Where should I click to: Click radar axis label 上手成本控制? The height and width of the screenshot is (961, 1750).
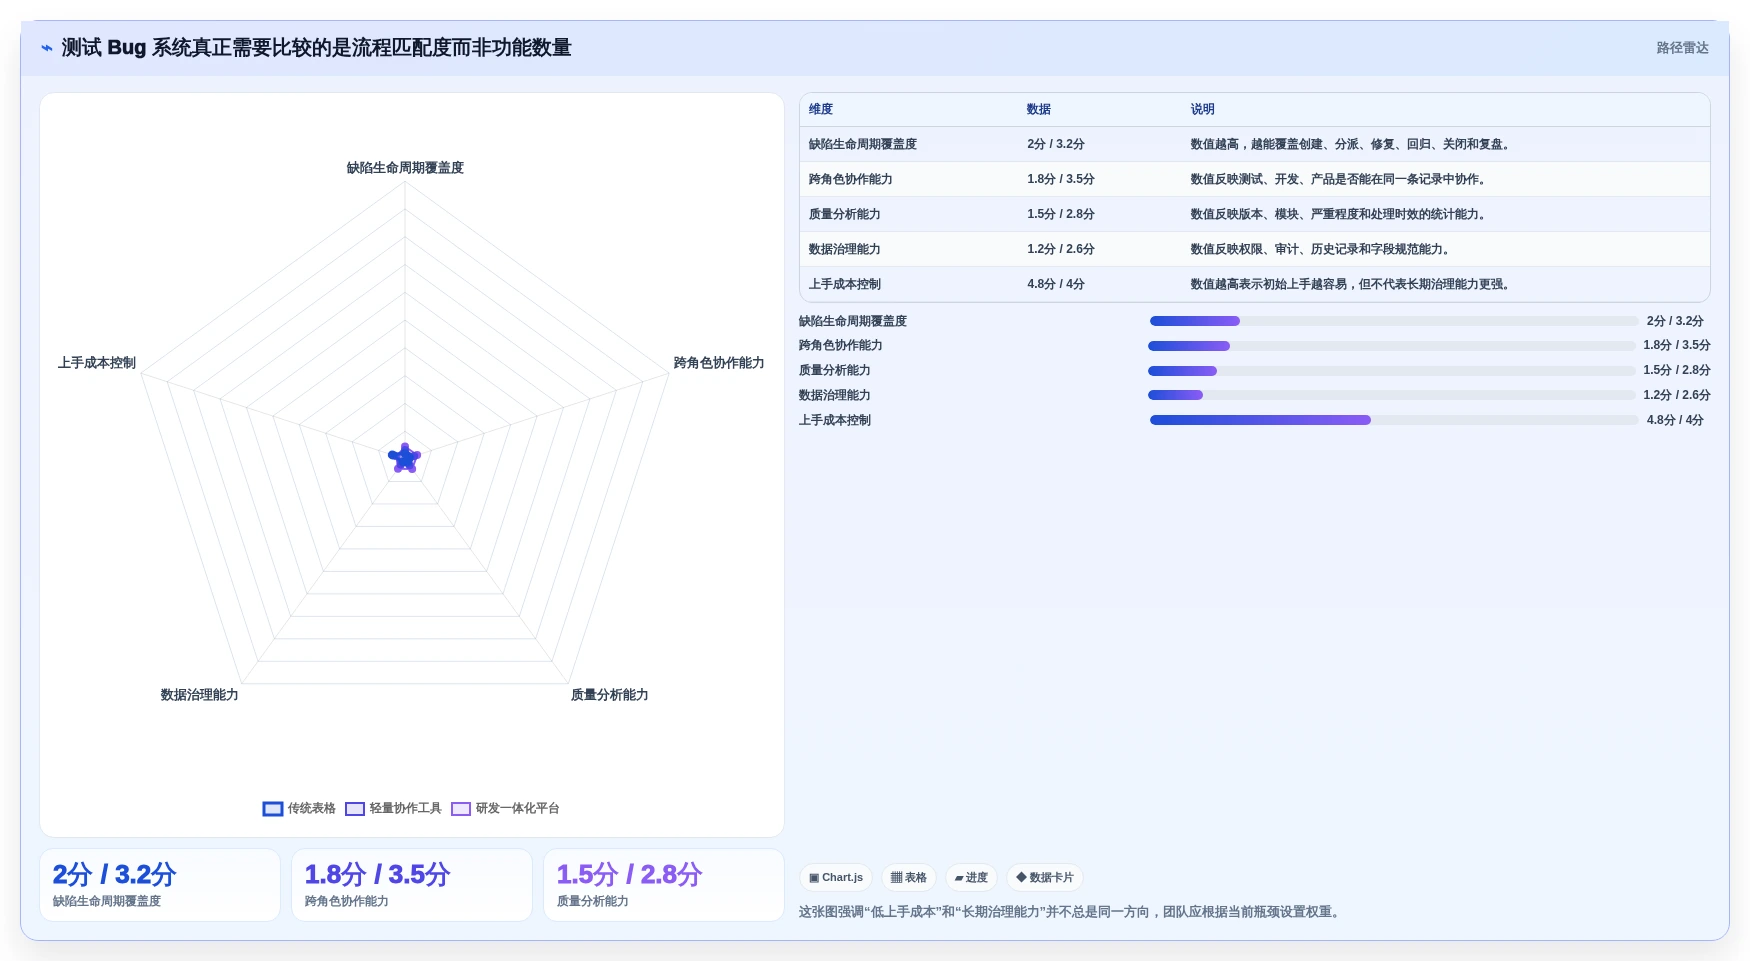click(x=97, y=363)
